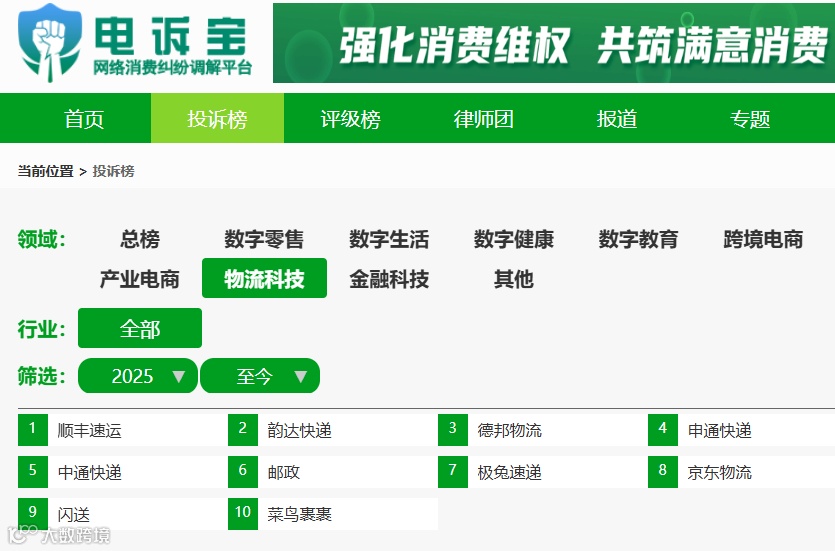
Task: Select the 产业电商 domain filter
Action: click(140, 278)
